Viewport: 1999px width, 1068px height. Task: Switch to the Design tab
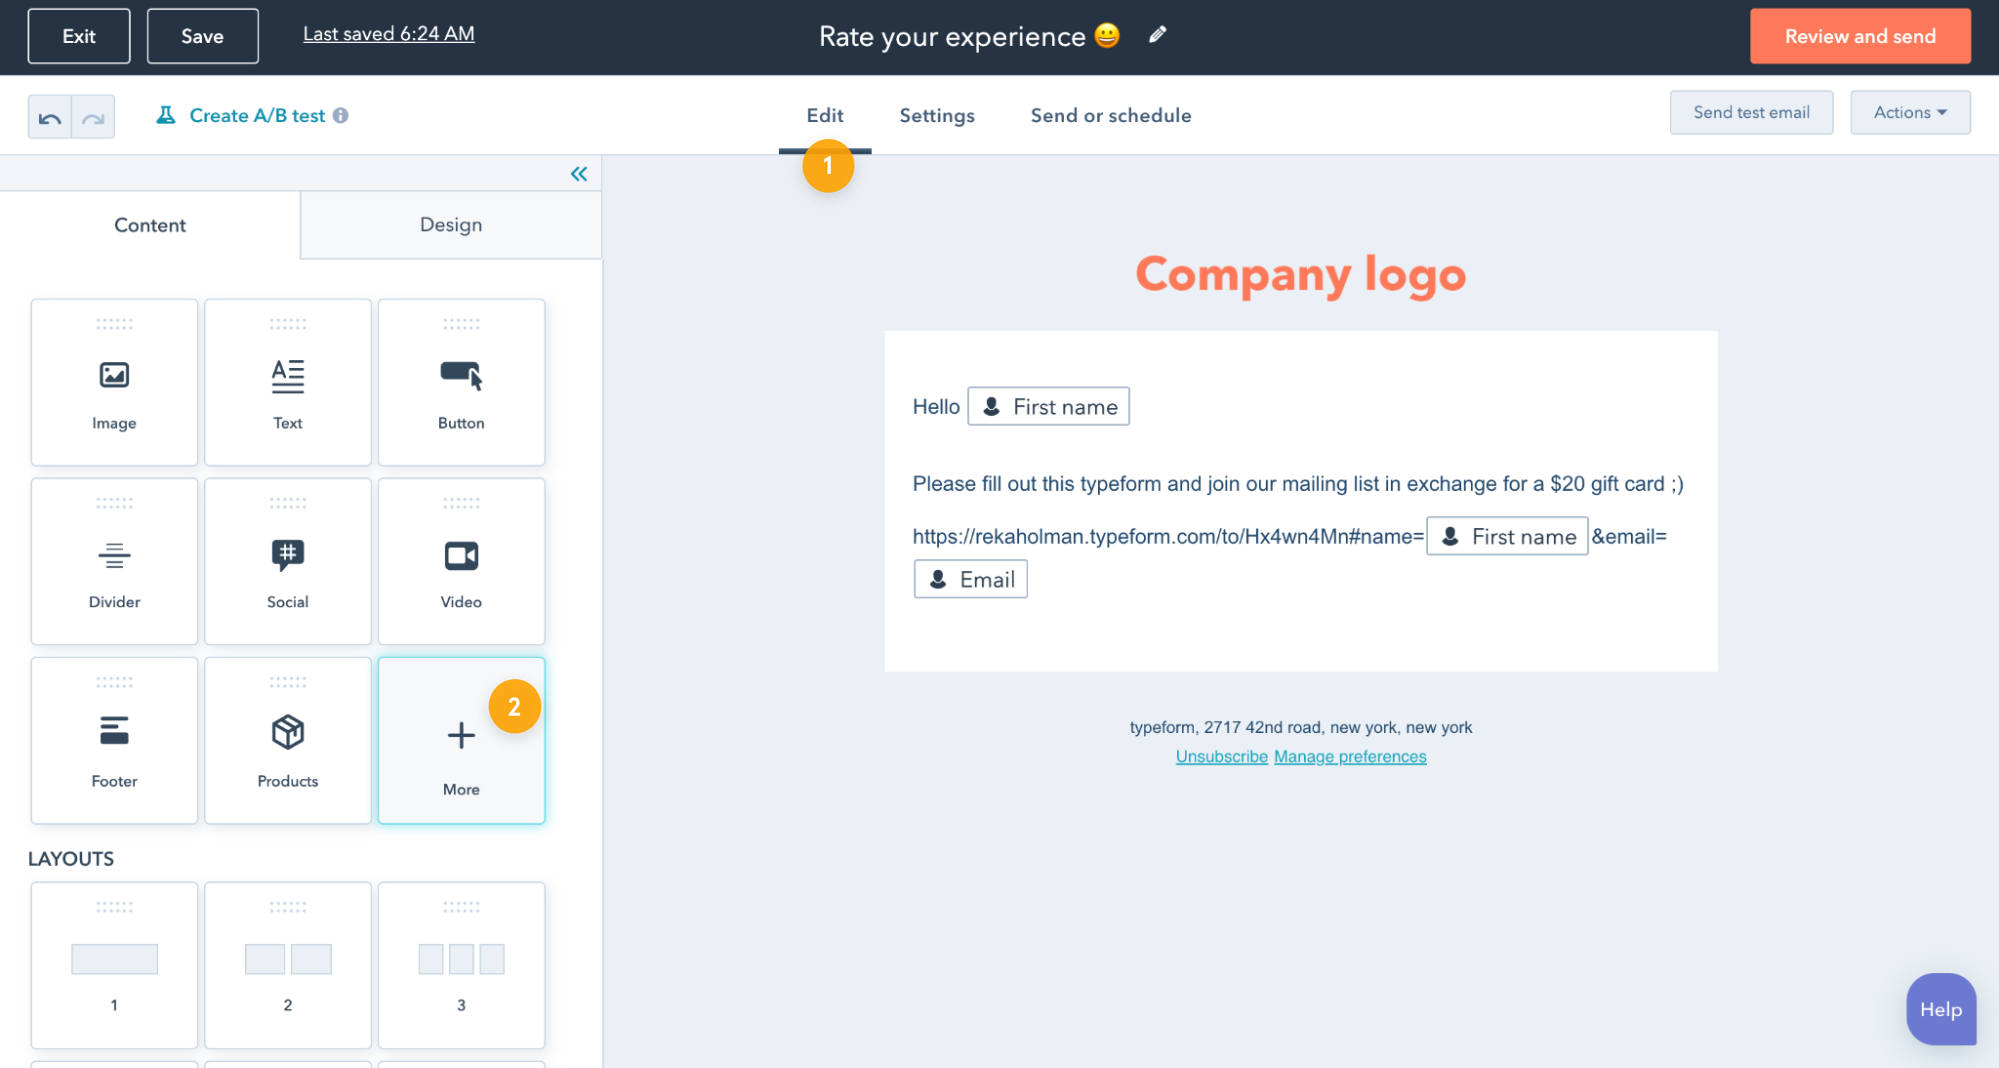click(450, 225)
